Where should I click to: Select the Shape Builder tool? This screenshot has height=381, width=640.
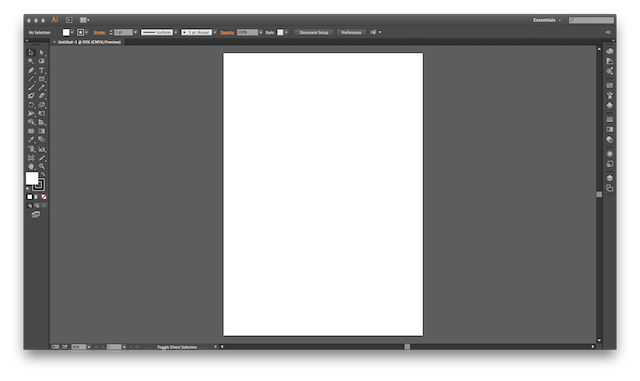click(31, 122)
